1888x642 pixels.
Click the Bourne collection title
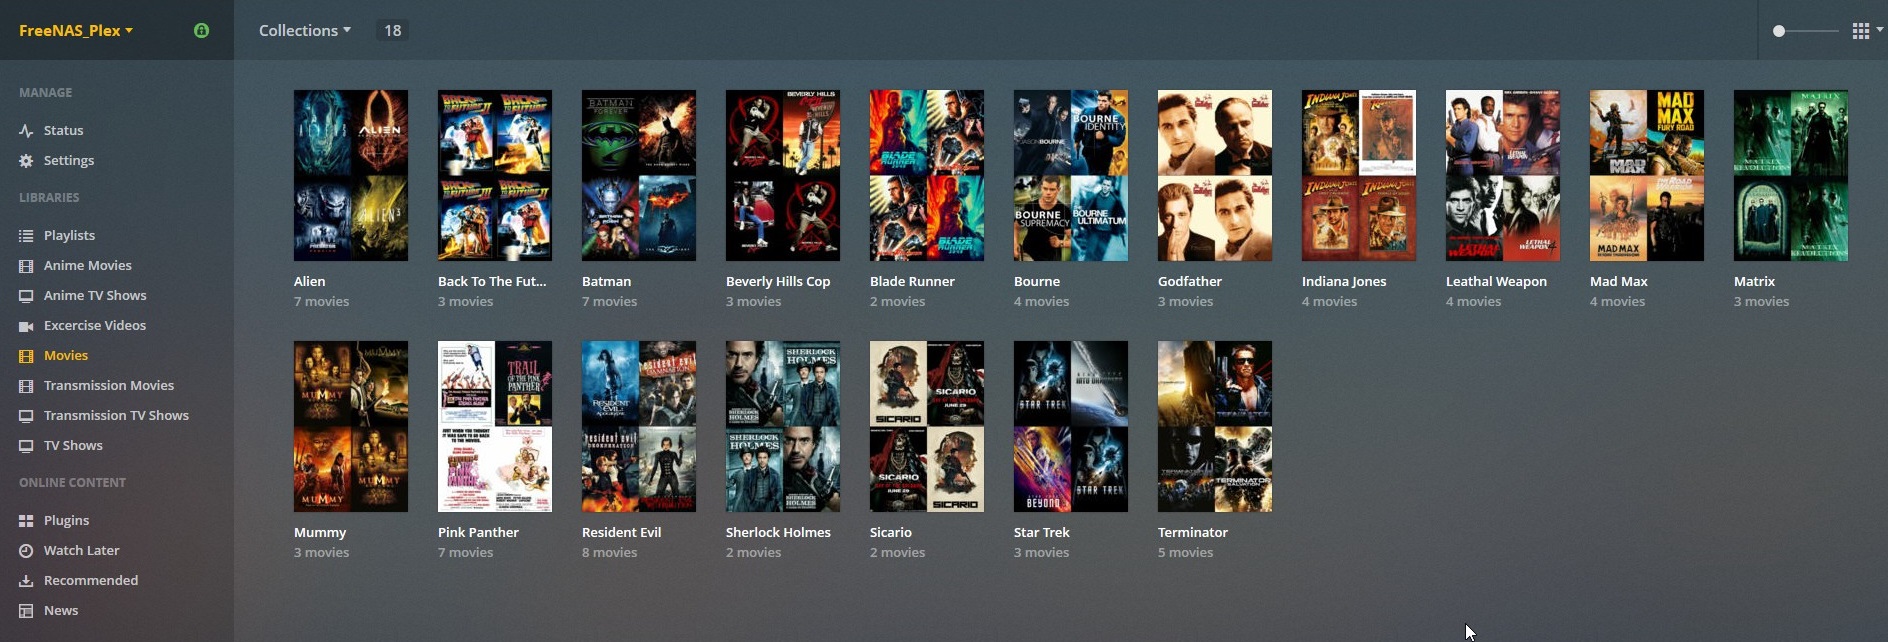(1037, 281)
